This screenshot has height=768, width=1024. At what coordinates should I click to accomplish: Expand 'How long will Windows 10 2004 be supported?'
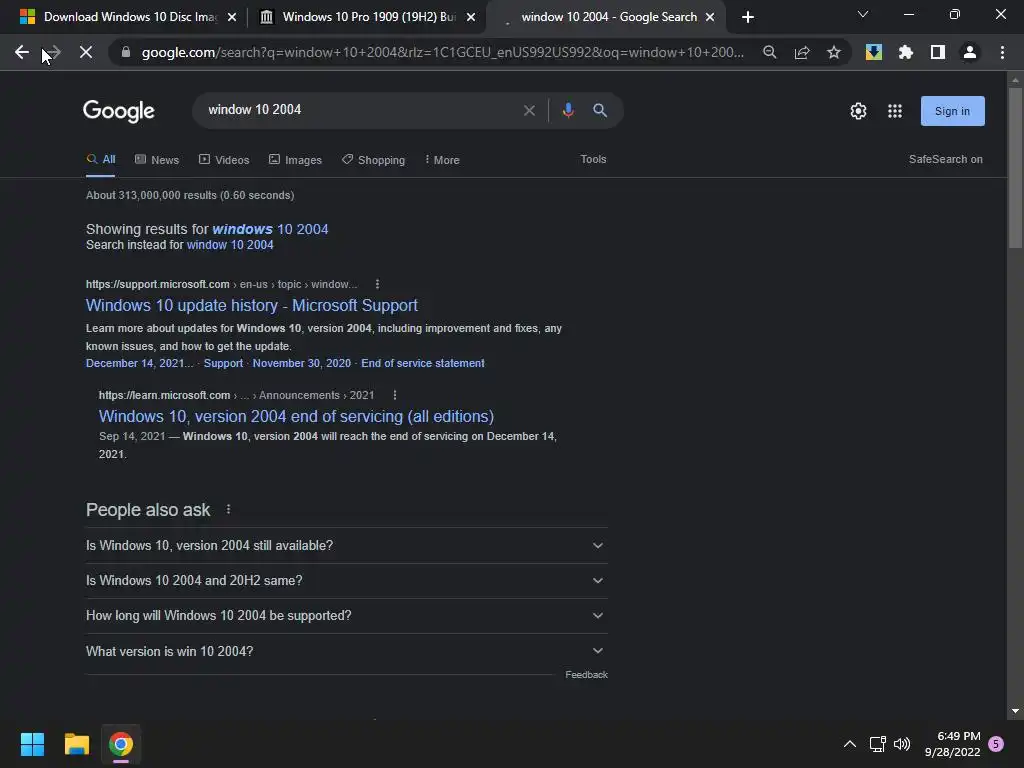(347, 616)
